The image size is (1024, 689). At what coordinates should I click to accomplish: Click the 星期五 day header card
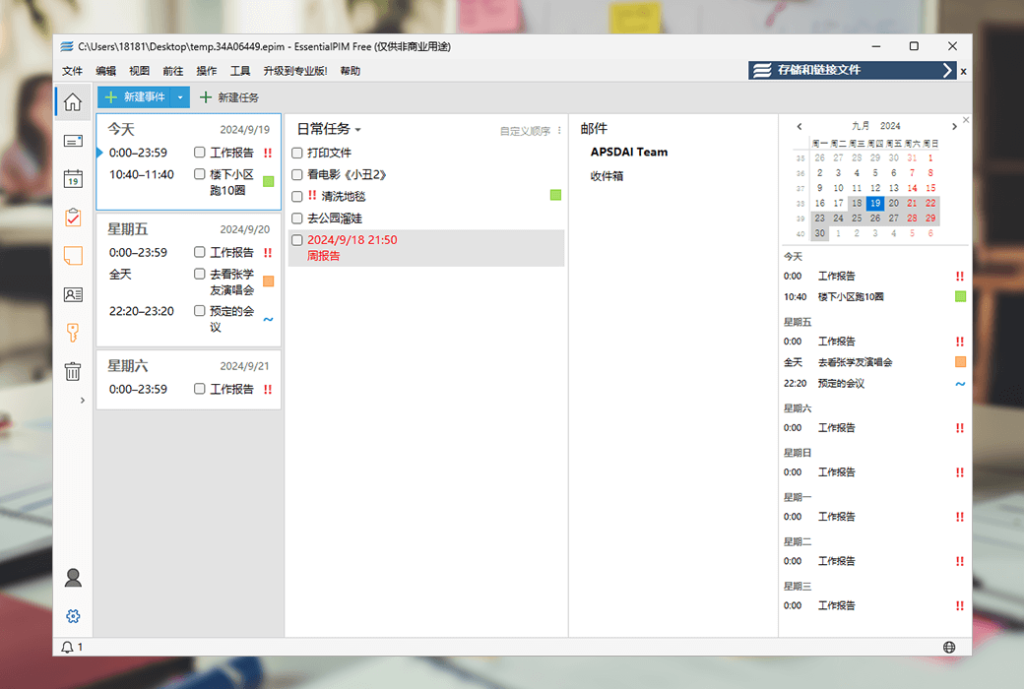coord(189,229)
